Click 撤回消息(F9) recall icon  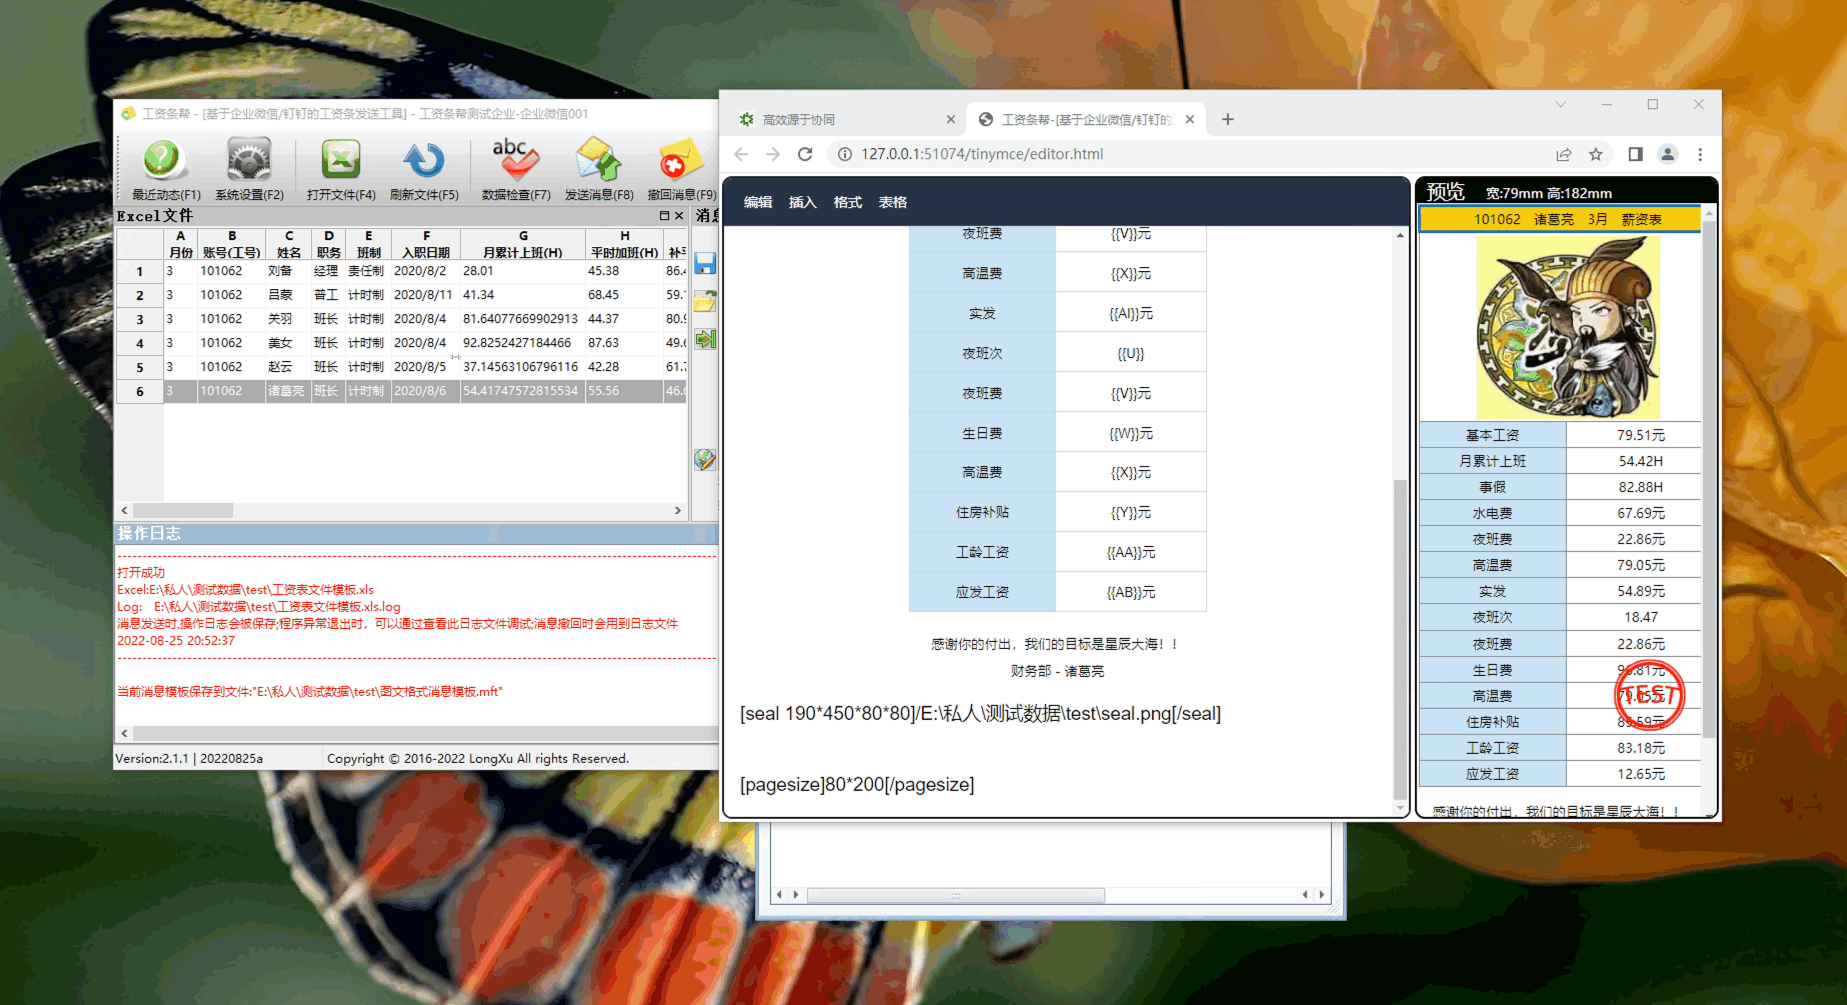point(680,160)
